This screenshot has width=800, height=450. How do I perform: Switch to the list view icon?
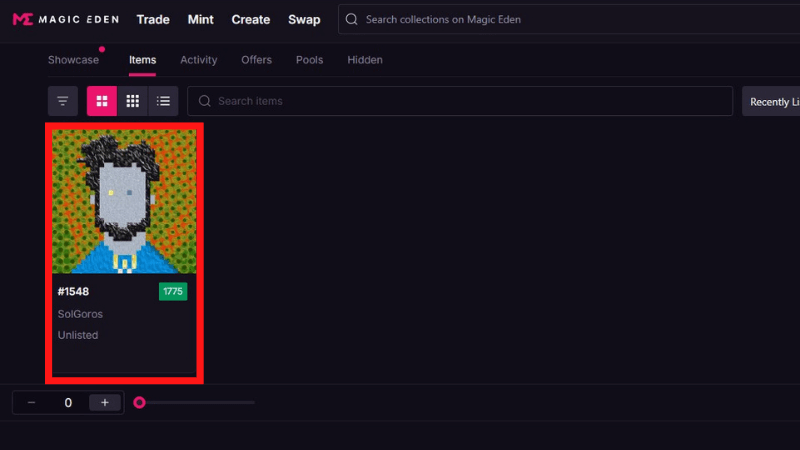pos(163,101)
